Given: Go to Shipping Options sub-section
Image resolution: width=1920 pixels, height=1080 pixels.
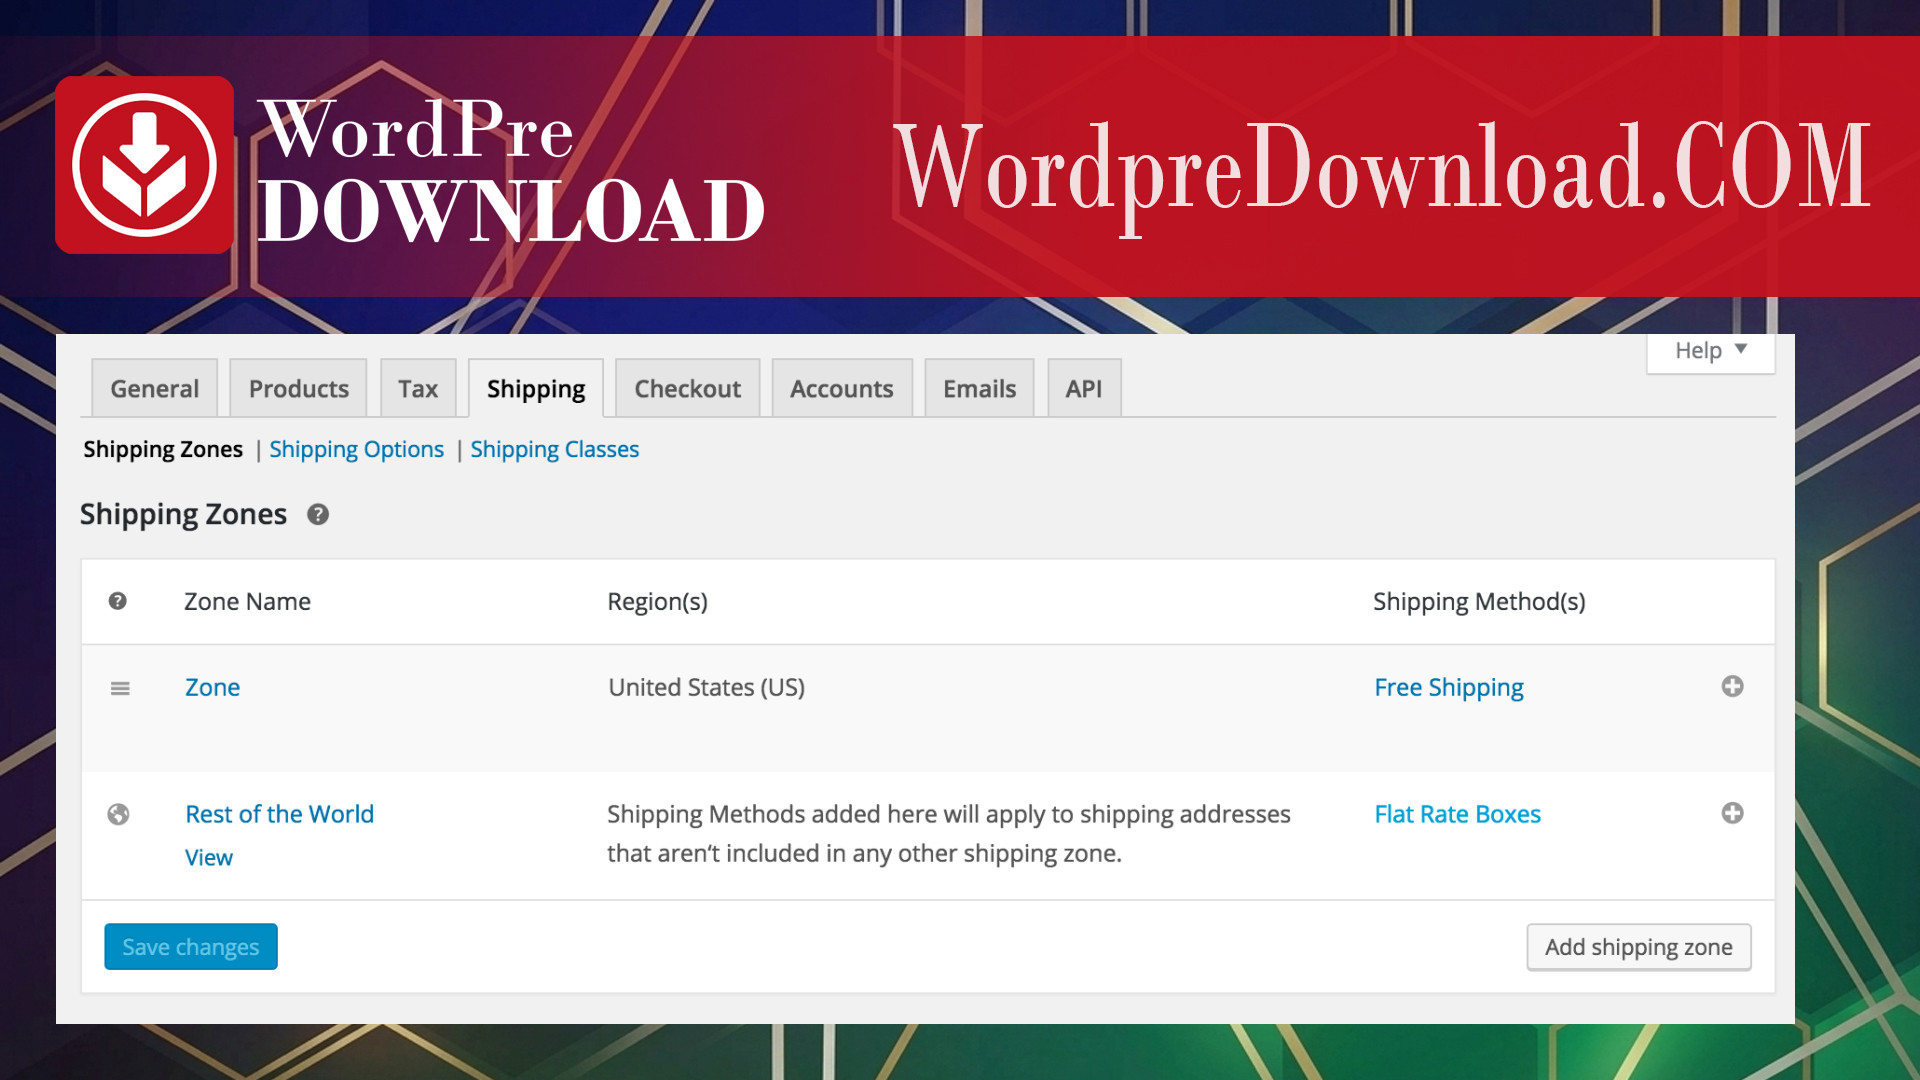Looking at the screenshot, I should click(x=357, y=450).
